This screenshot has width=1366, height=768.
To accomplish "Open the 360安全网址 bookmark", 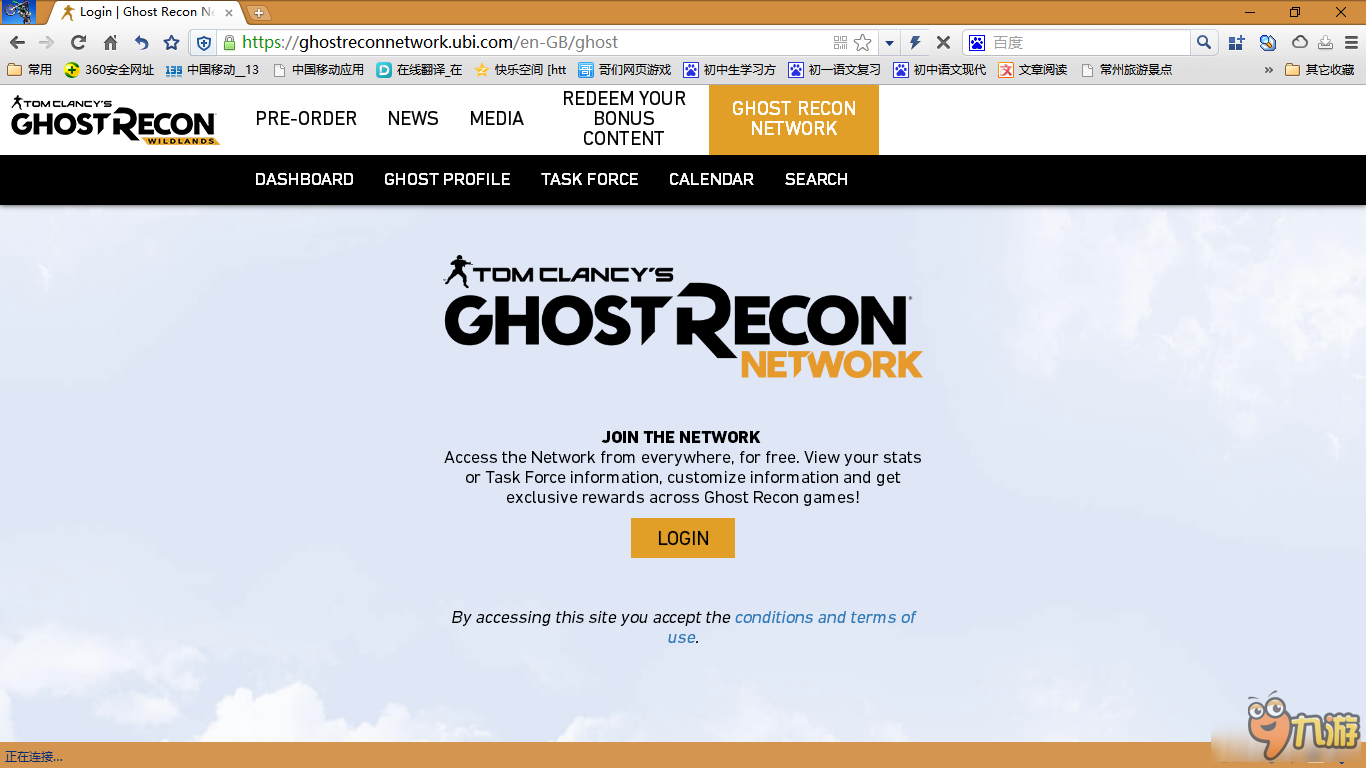I will [109, 70].
